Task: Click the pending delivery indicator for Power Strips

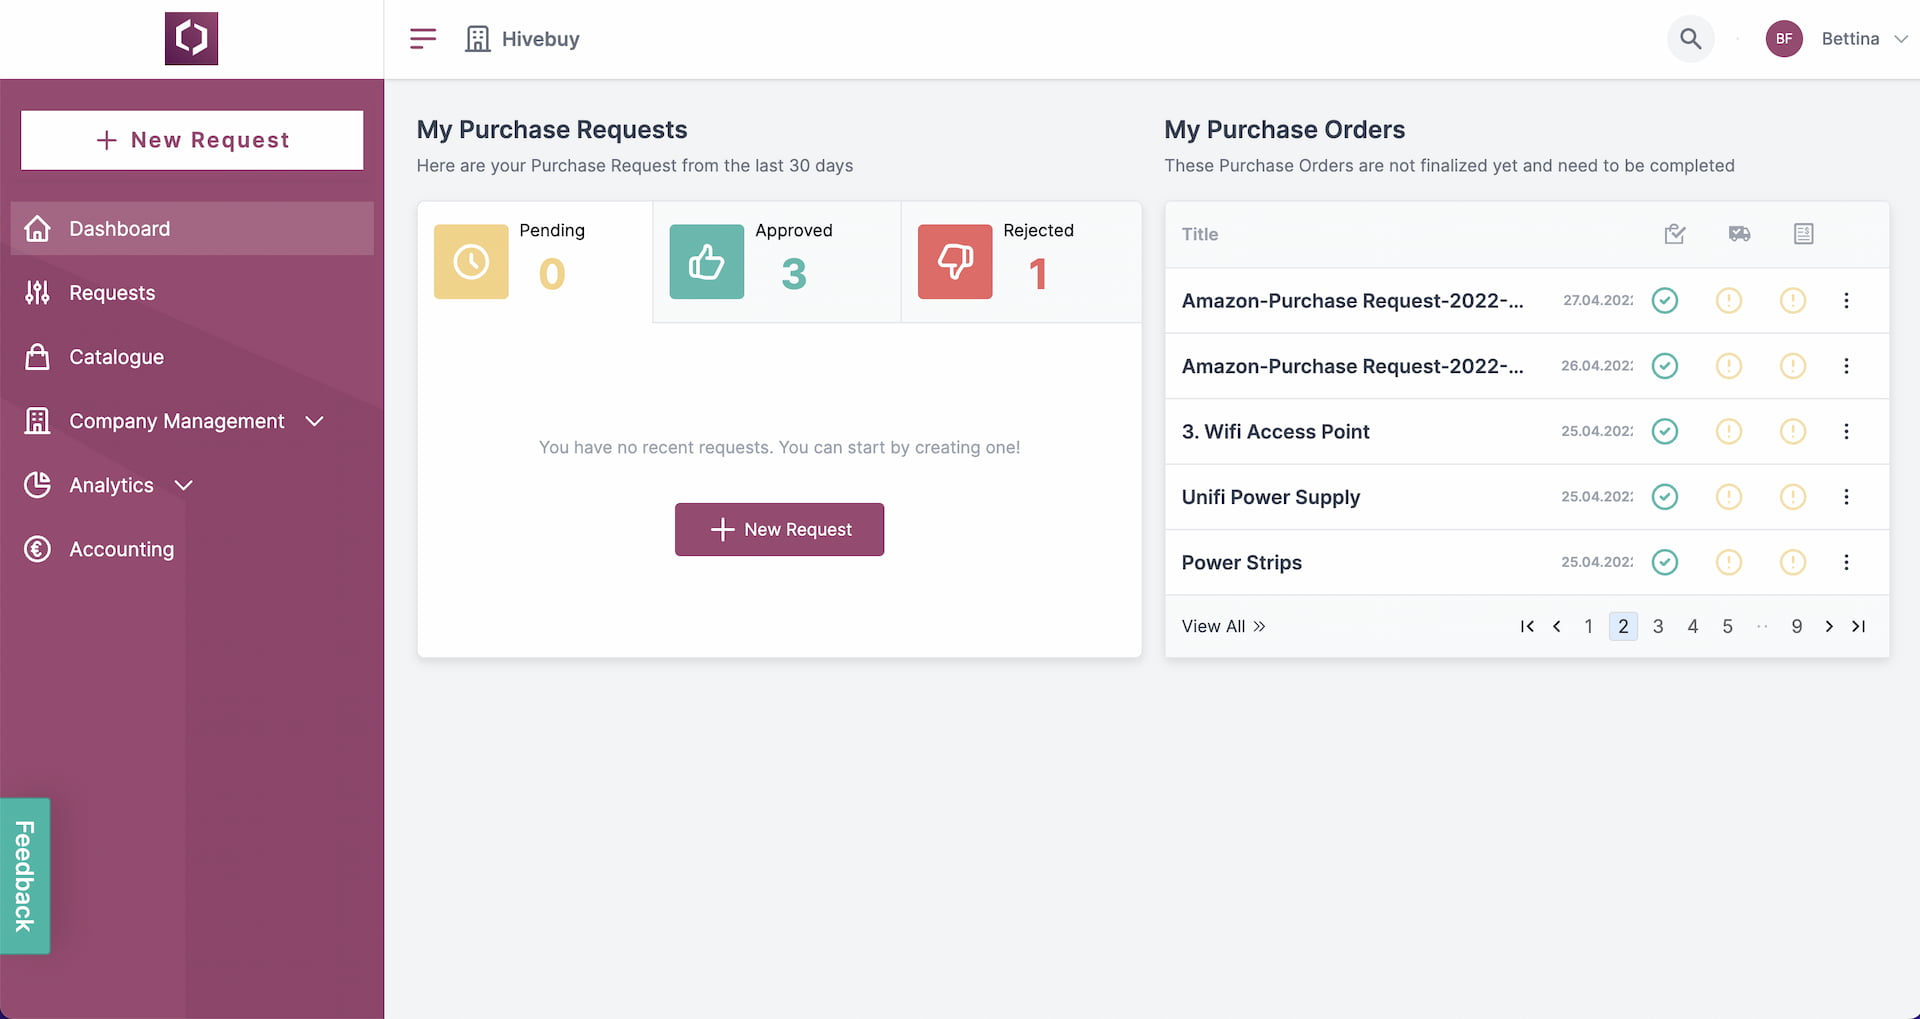Action: click(x=1729, y=562)
